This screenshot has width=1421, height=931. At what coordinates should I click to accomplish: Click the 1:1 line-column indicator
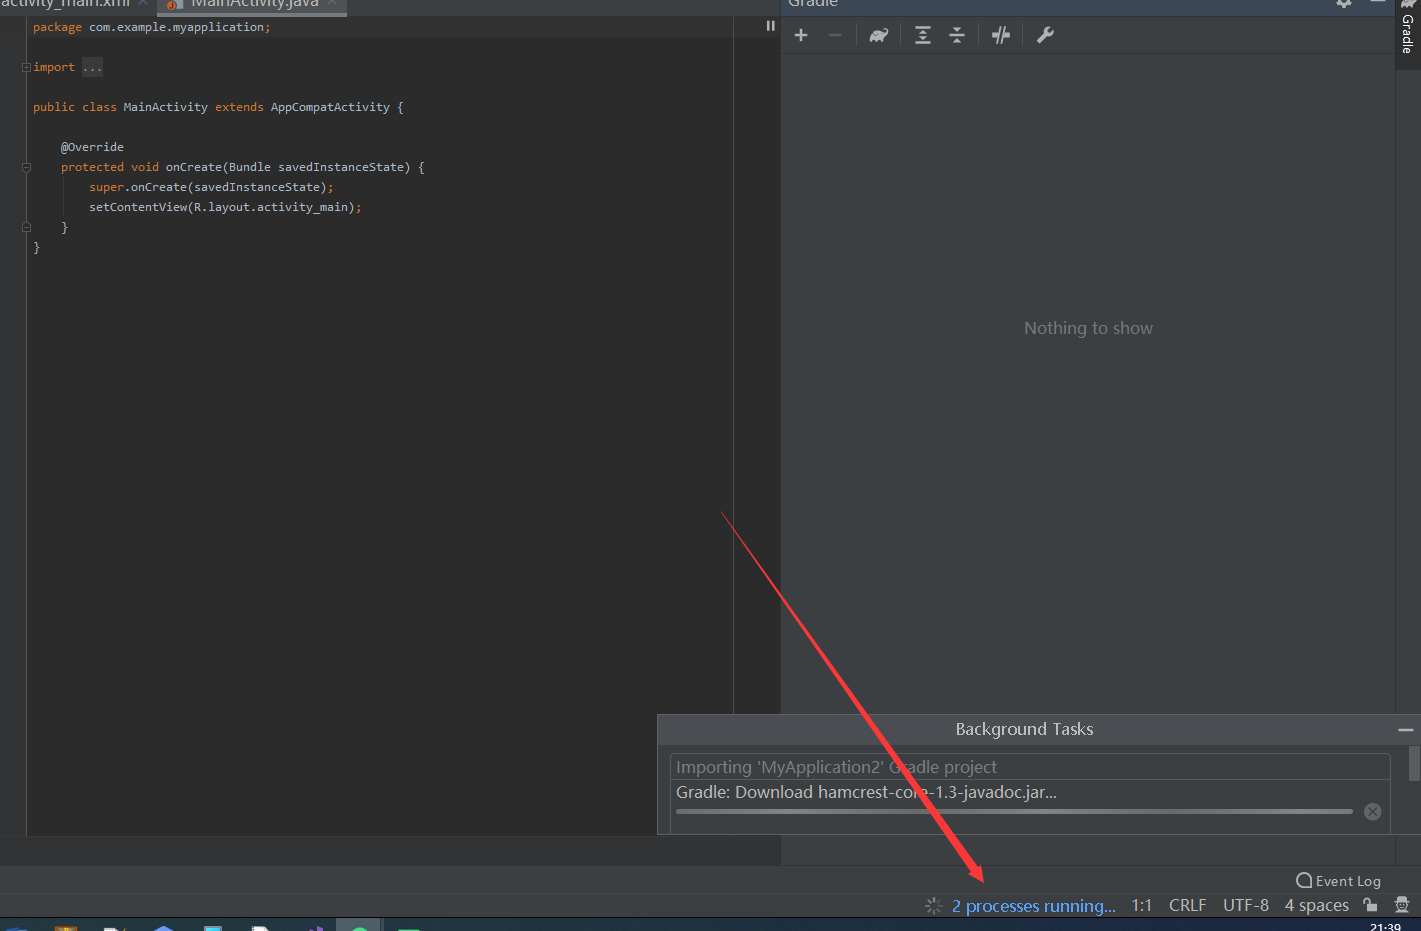[1142, 906]
